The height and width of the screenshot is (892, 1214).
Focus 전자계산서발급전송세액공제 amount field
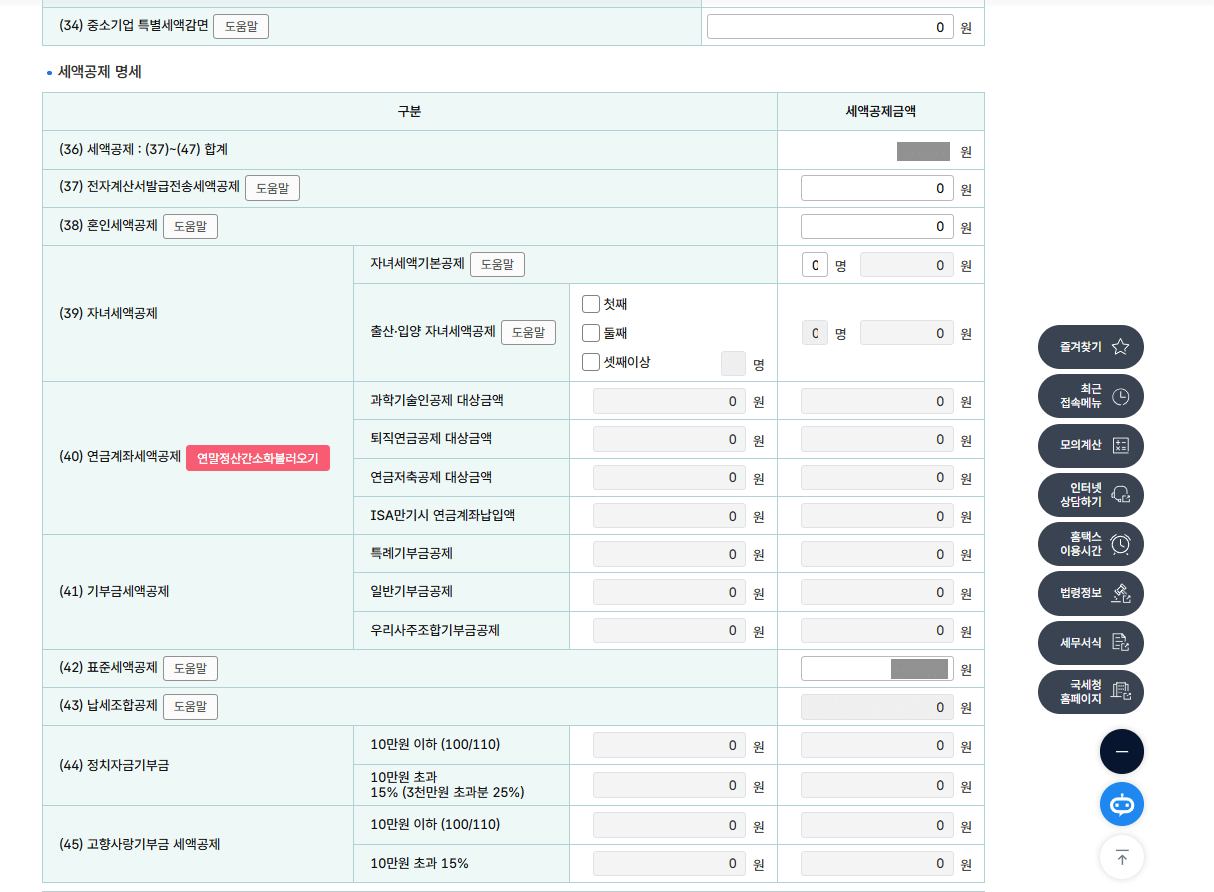coord(877,188)
